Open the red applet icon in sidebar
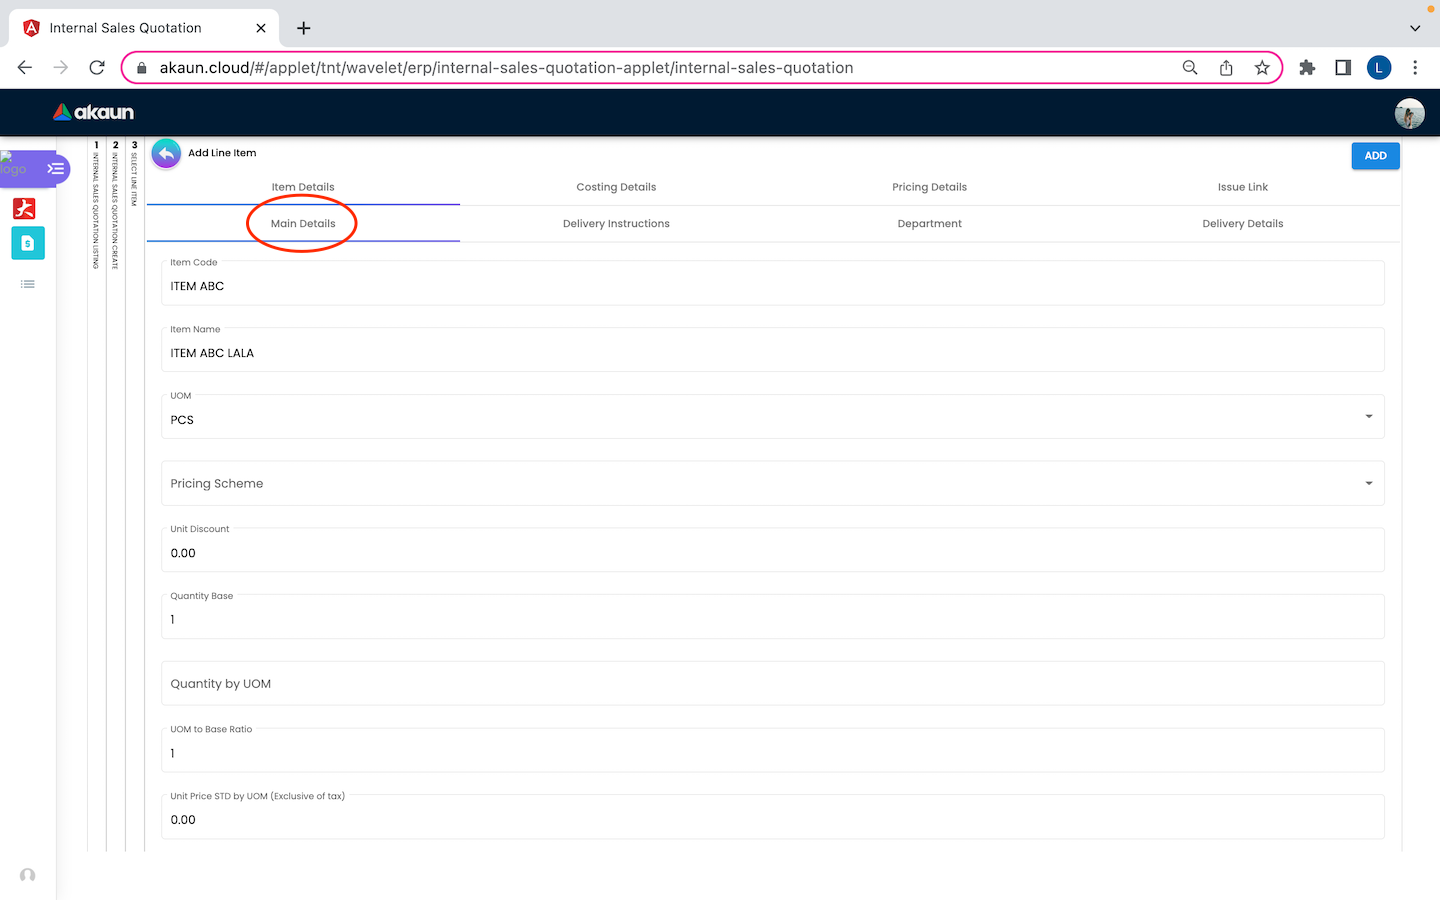 click(x=24, y=208)
